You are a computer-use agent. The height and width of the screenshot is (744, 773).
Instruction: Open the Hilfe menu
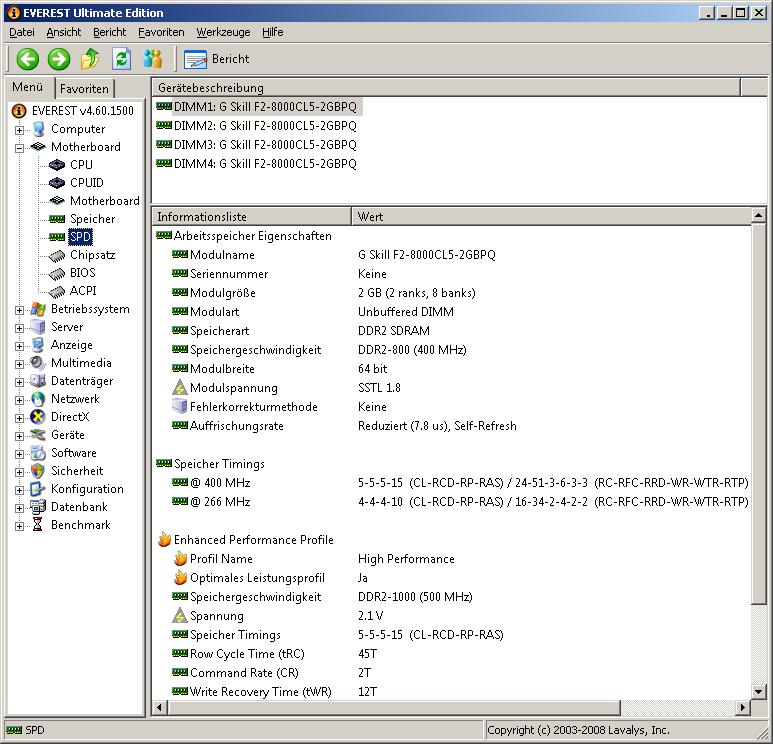coord(273,32)
